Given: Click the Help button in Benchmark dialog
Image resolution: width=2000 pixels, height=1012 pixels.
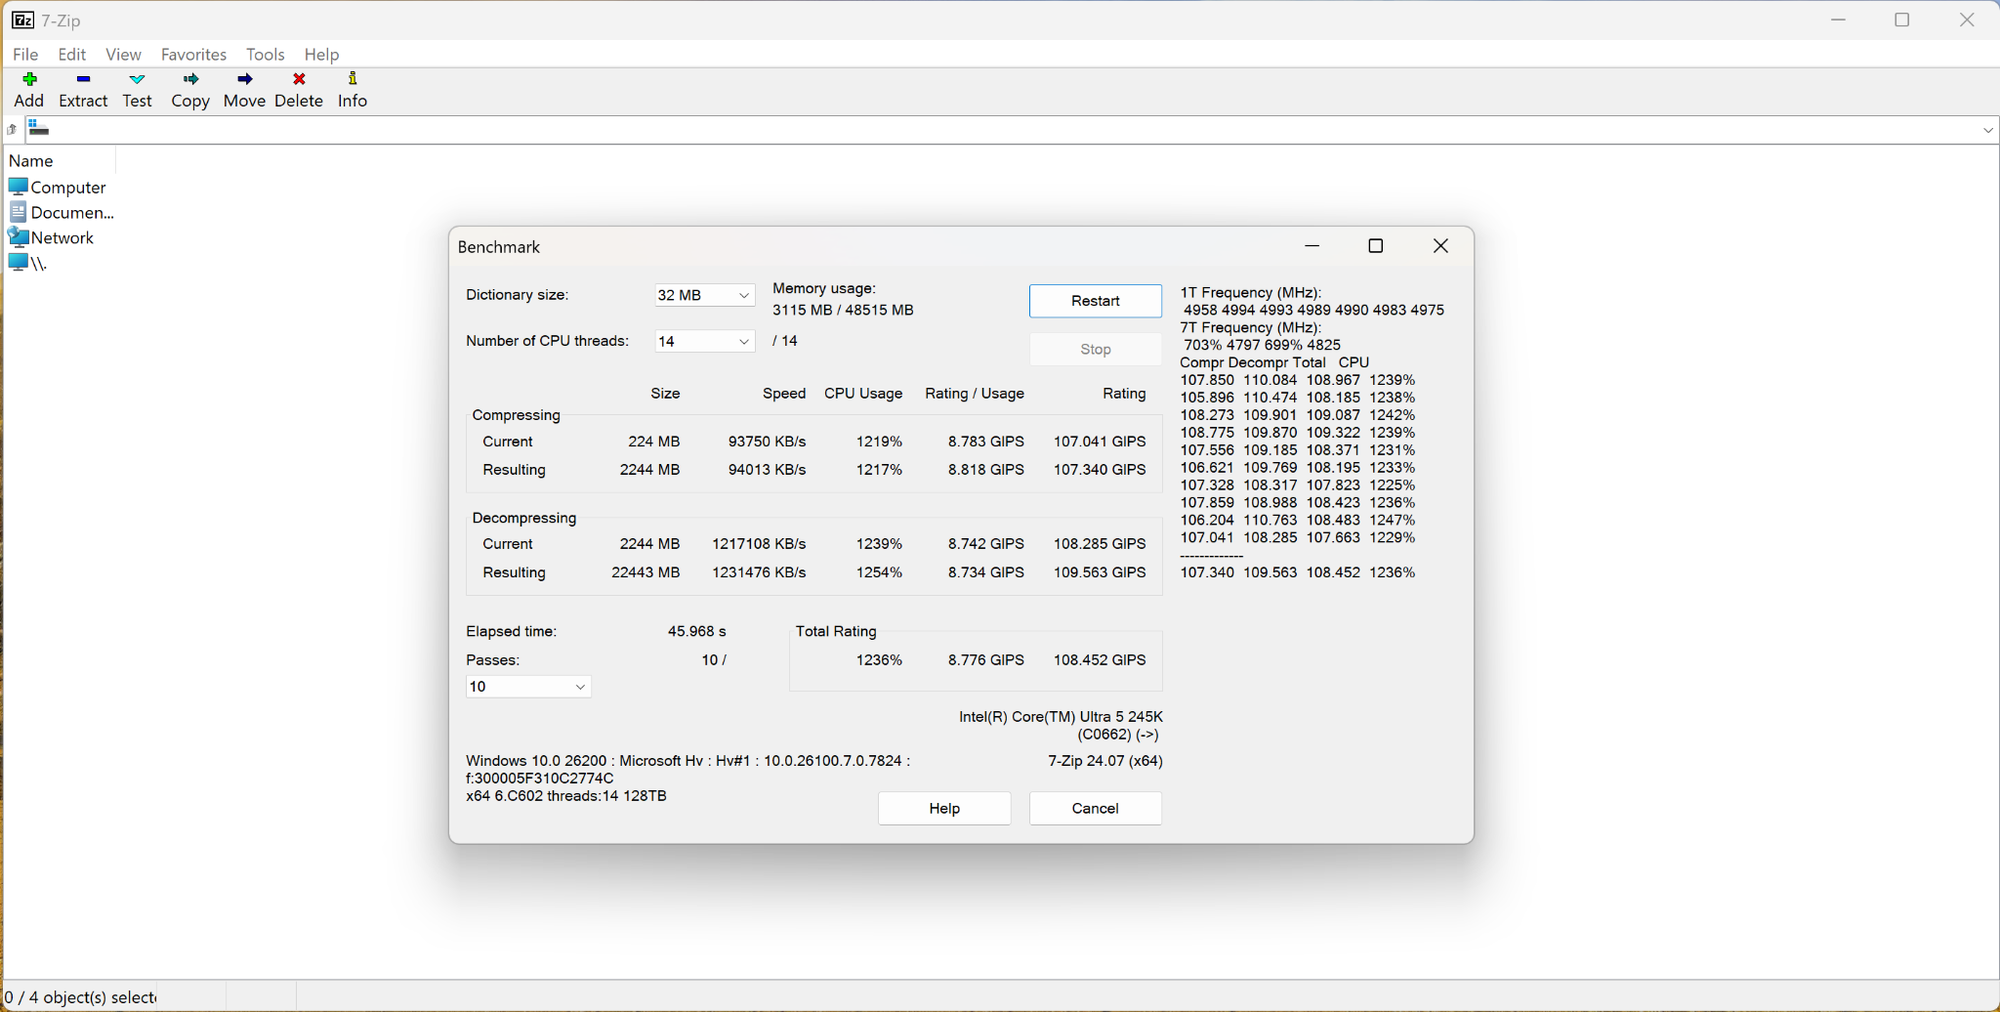Looking at the screenshot, I should click(x=944, y=808).
